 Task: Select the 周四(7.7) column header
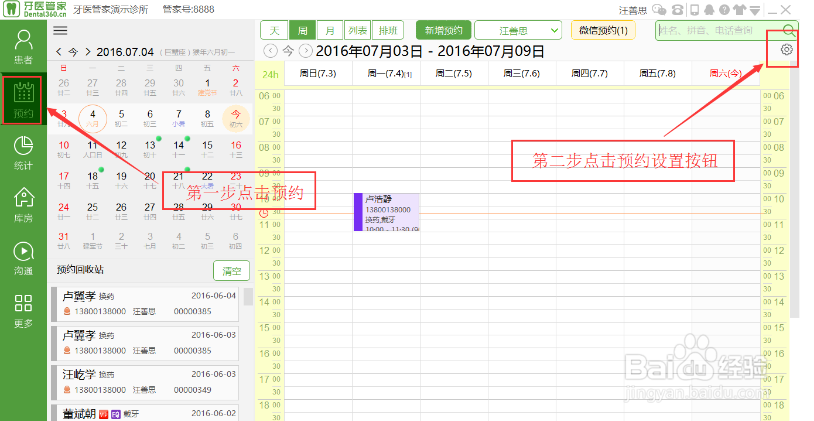(590, 73)
